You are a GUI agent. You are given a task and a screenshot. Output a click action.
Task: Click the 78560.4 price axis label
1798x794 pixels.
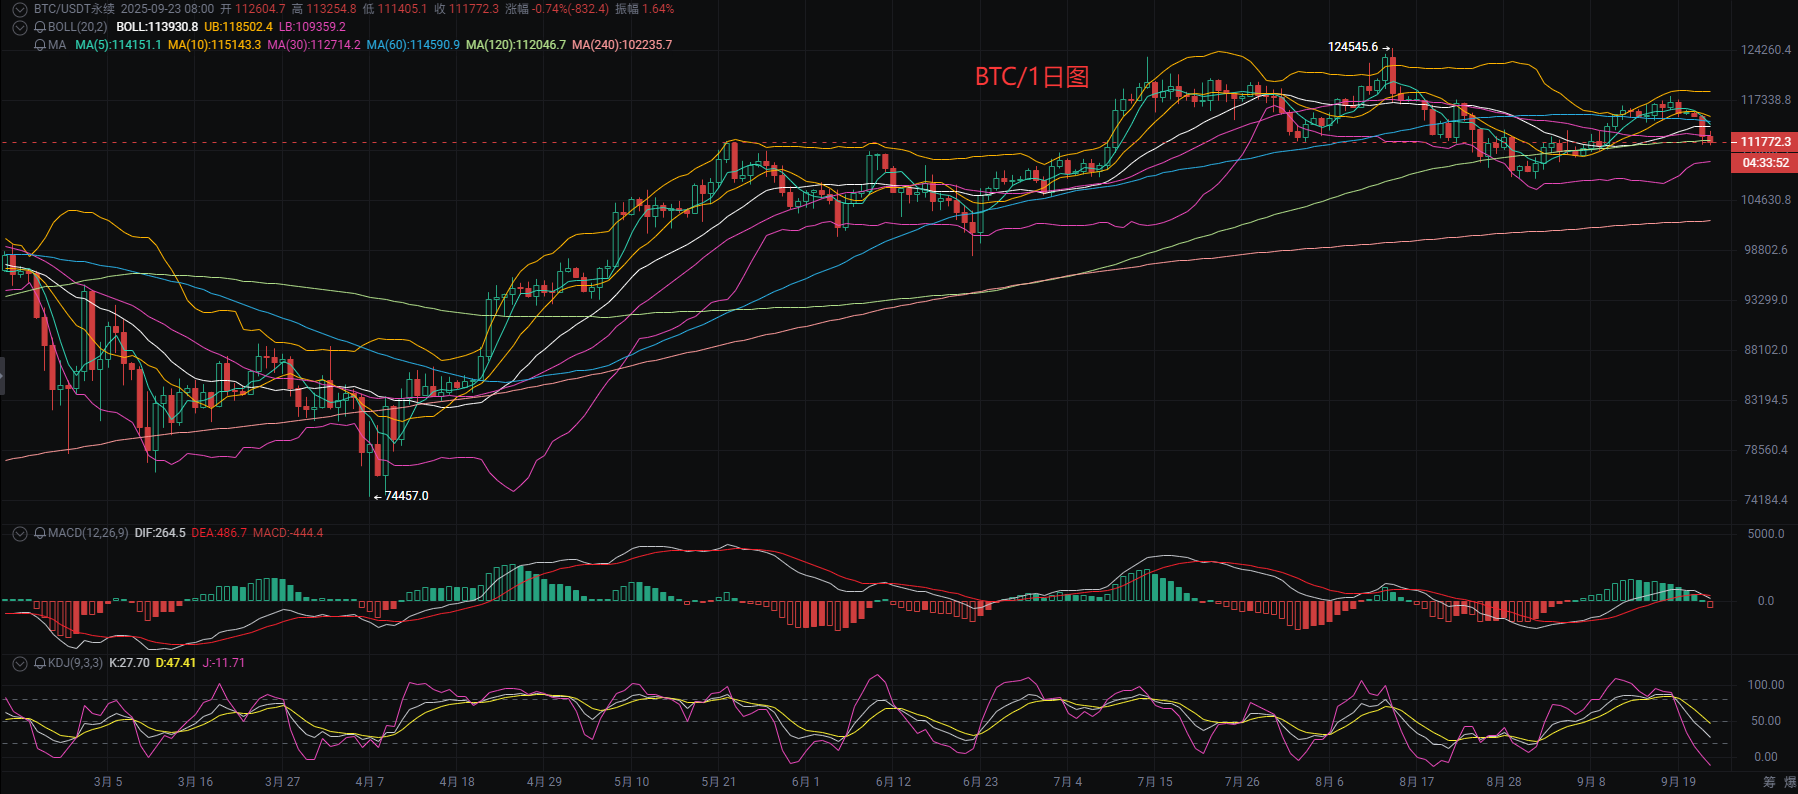pyautogui.click(x=1766, y=450)
